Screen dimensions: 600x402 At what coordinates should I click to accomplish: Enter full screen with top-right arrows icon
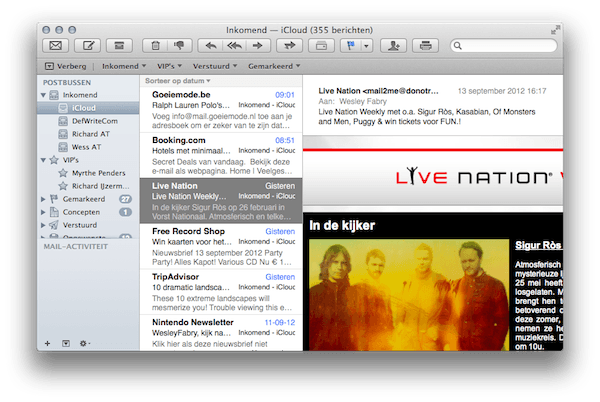pos(555,30)
